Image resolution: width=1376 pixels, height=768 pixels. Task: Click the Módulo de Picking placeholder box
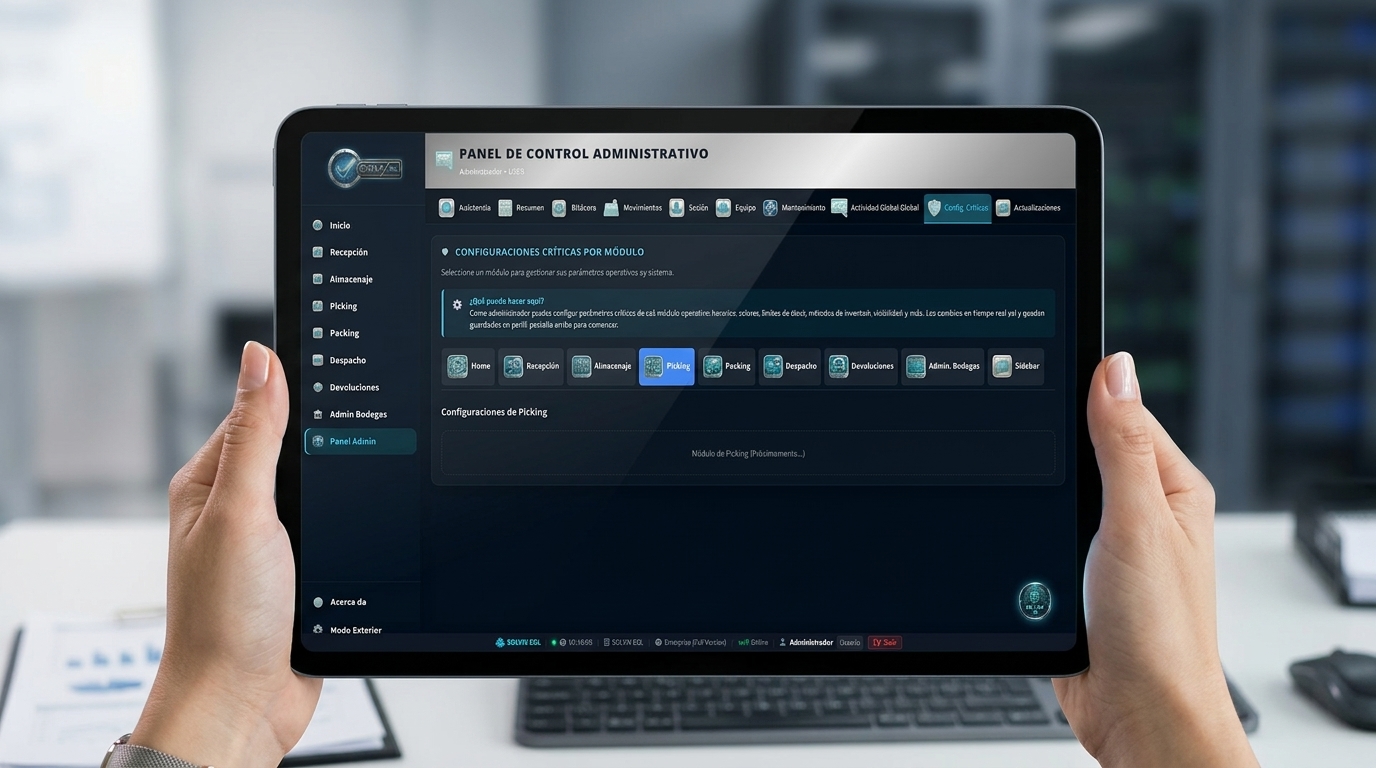[x=748, y=453]
